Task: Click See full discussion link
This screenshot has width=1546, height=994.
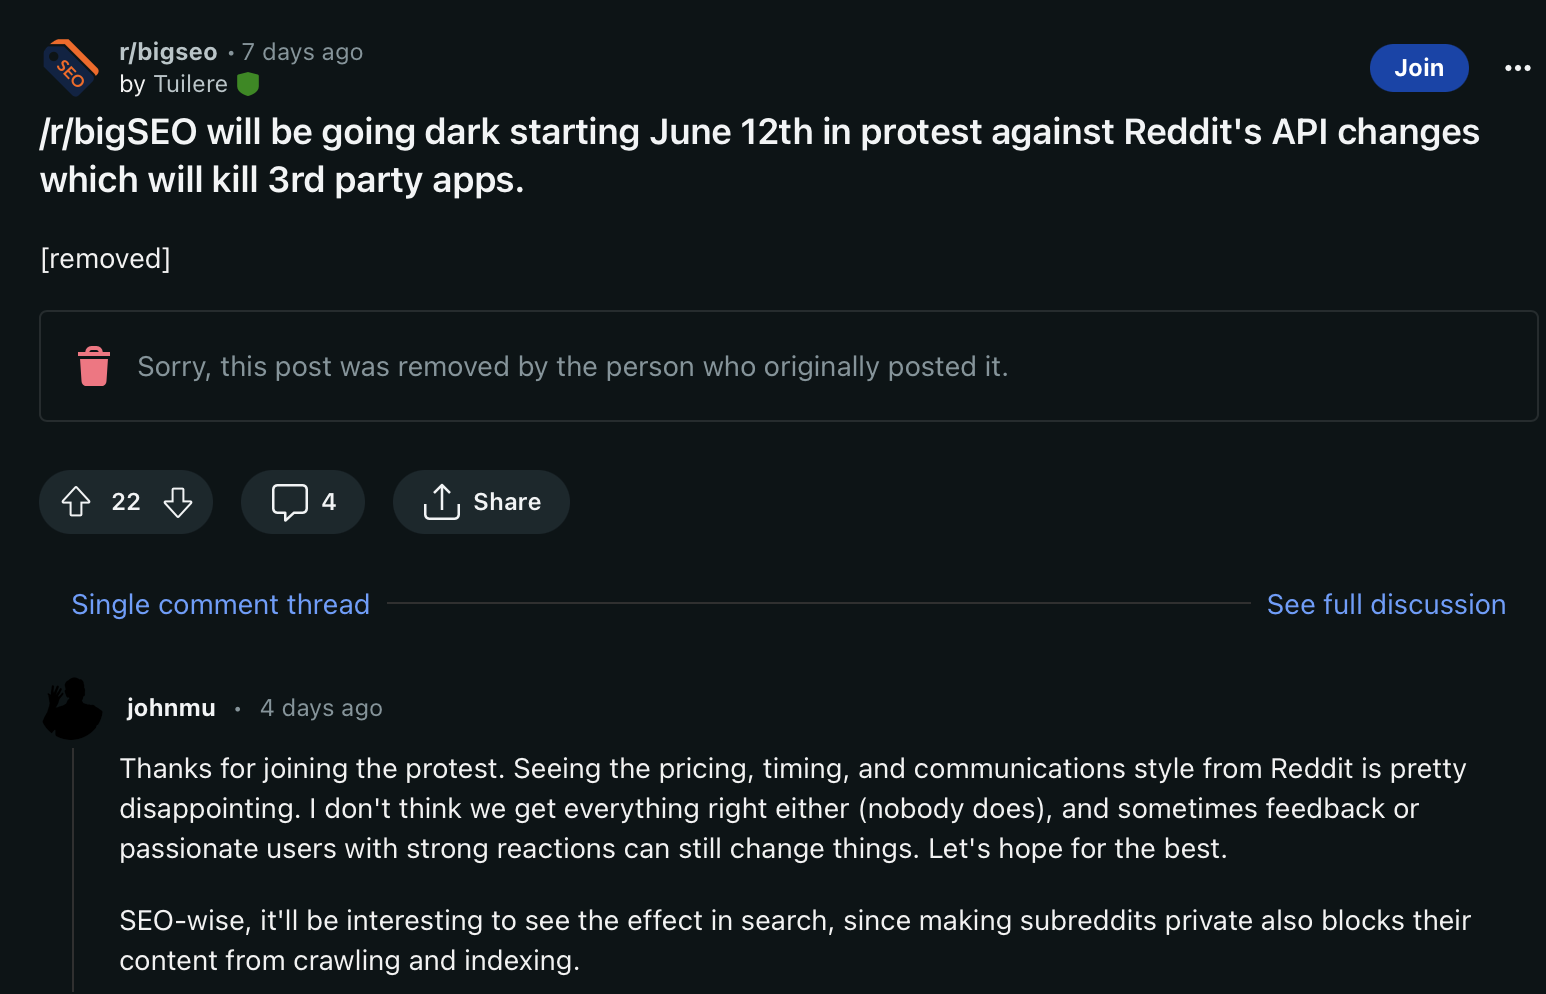Action: (1386, 604)
